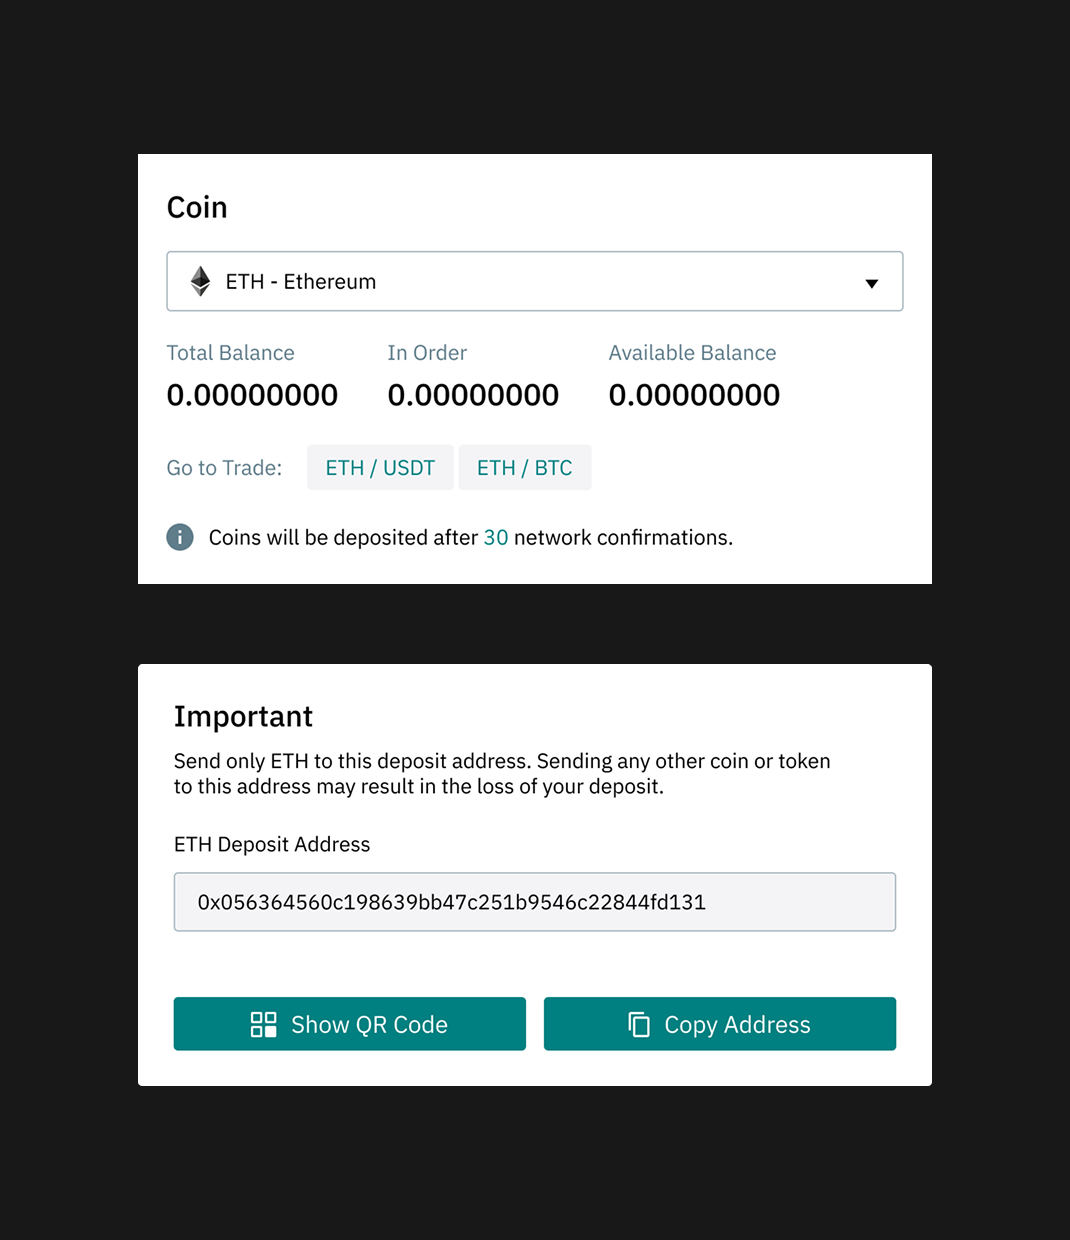Click the copy clipboard icon
The width and height of the screenshot is (1070, 1240).
(x=639, y=1024)
